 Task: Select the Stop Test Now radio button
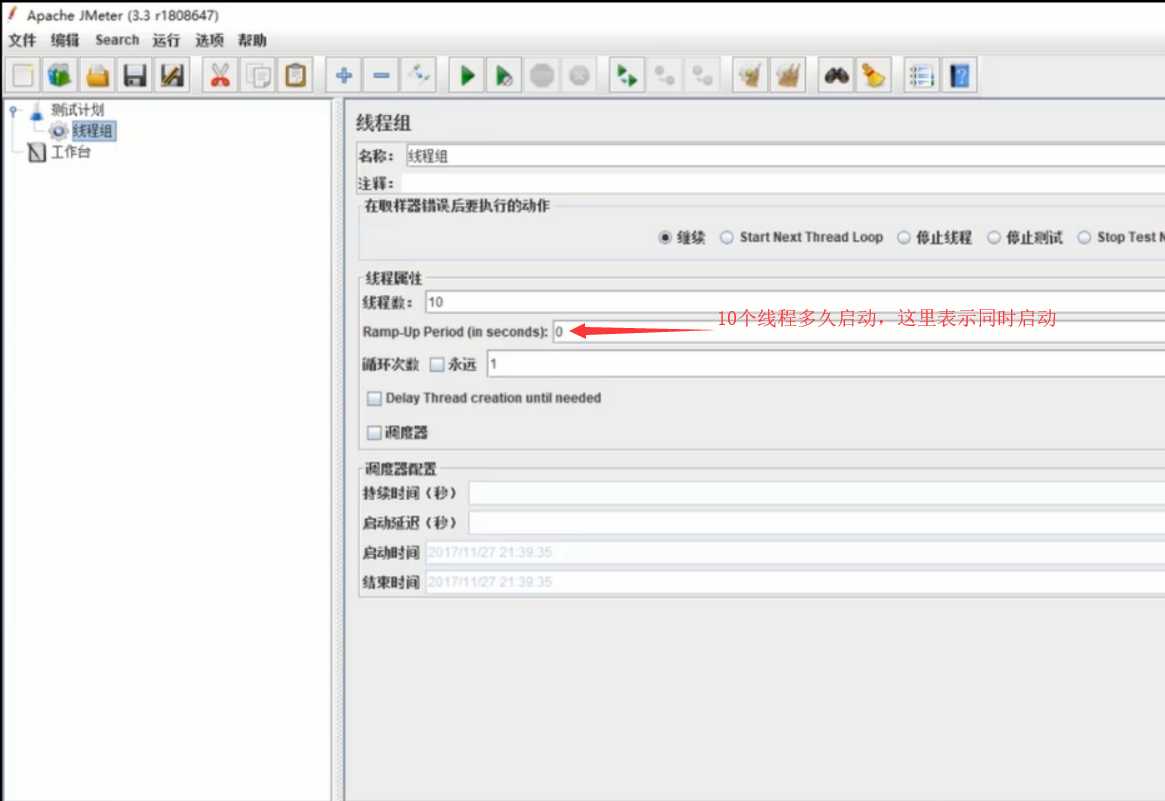[1084, 237]
